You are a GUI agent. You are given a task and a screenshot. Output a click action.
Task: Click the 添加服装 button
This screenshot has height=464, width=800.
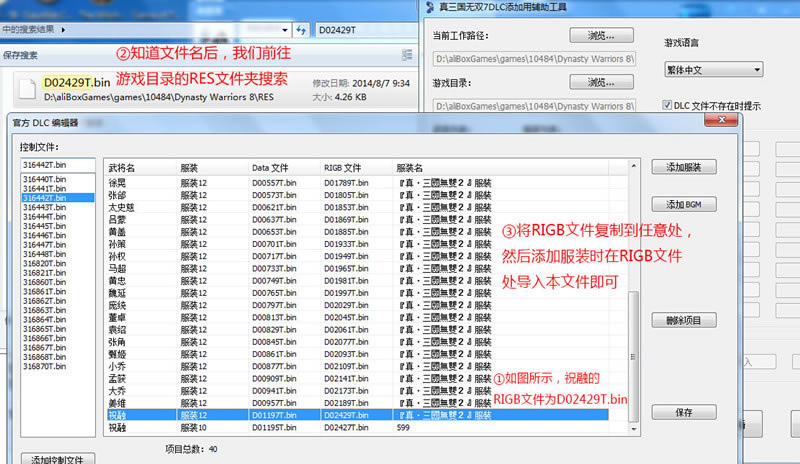683,166
